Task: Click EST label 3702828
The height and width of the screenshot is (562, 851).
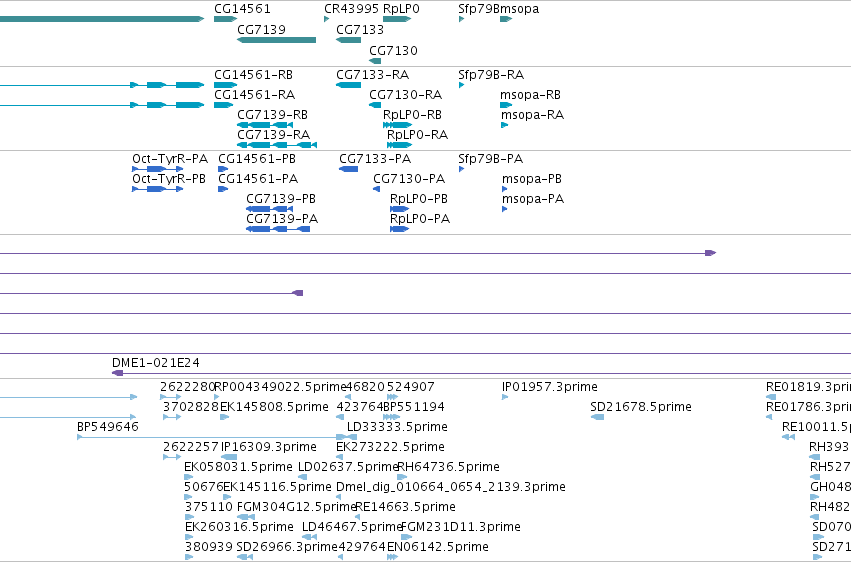Action: tap(190, 407)
